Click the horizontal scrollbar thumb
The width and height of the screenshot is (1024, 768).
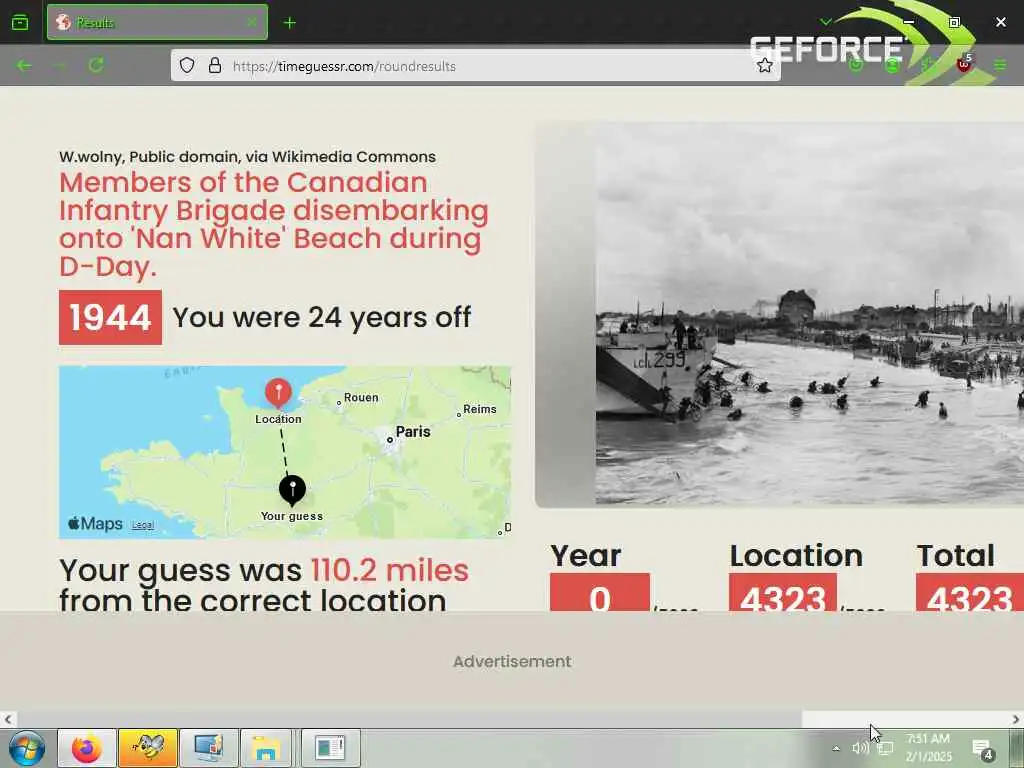409,719
